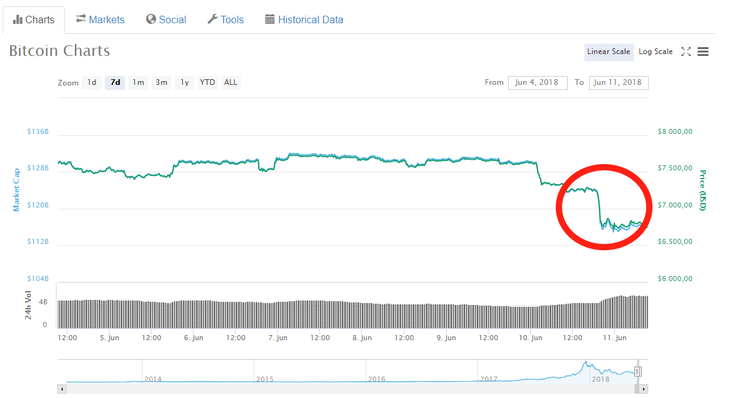Click the globe icon beside Social

point(151,19)
